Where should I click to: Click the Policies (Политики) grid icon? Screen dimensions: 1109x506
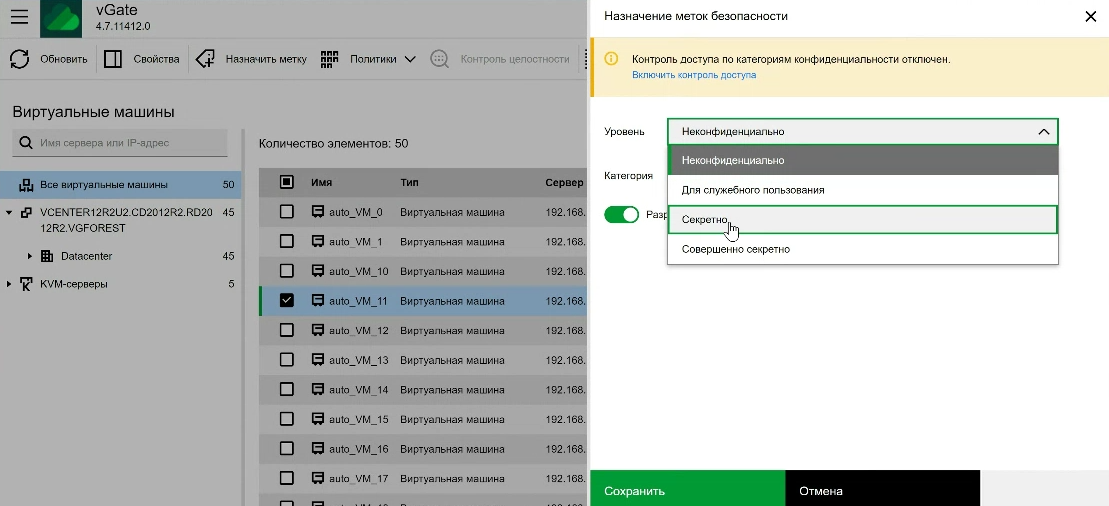coord(331,59)
